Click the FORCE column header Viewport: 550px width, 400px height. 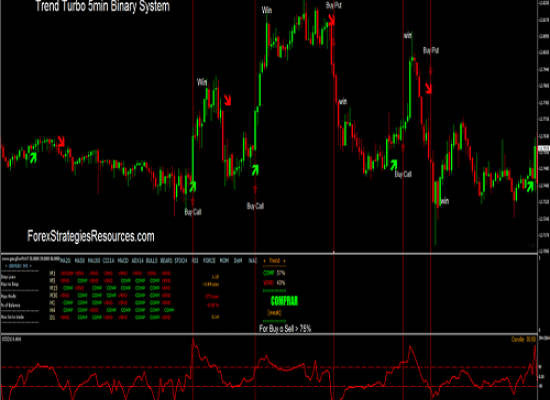click(209, 261)
